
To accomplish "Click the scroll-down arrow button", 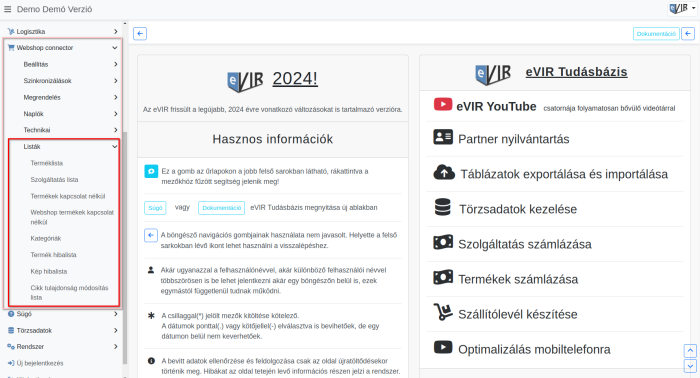I will point(690,366).
